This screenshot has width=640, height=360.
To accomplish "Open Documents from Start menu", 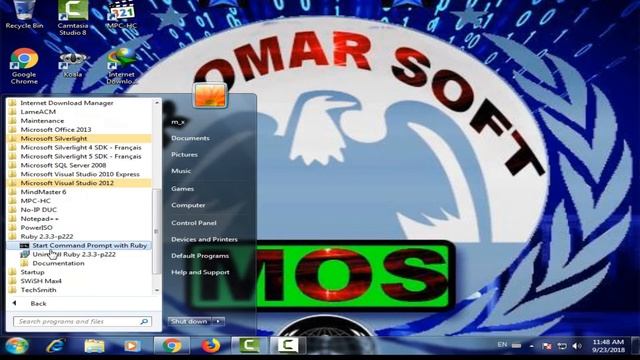I will coord(190,138).
